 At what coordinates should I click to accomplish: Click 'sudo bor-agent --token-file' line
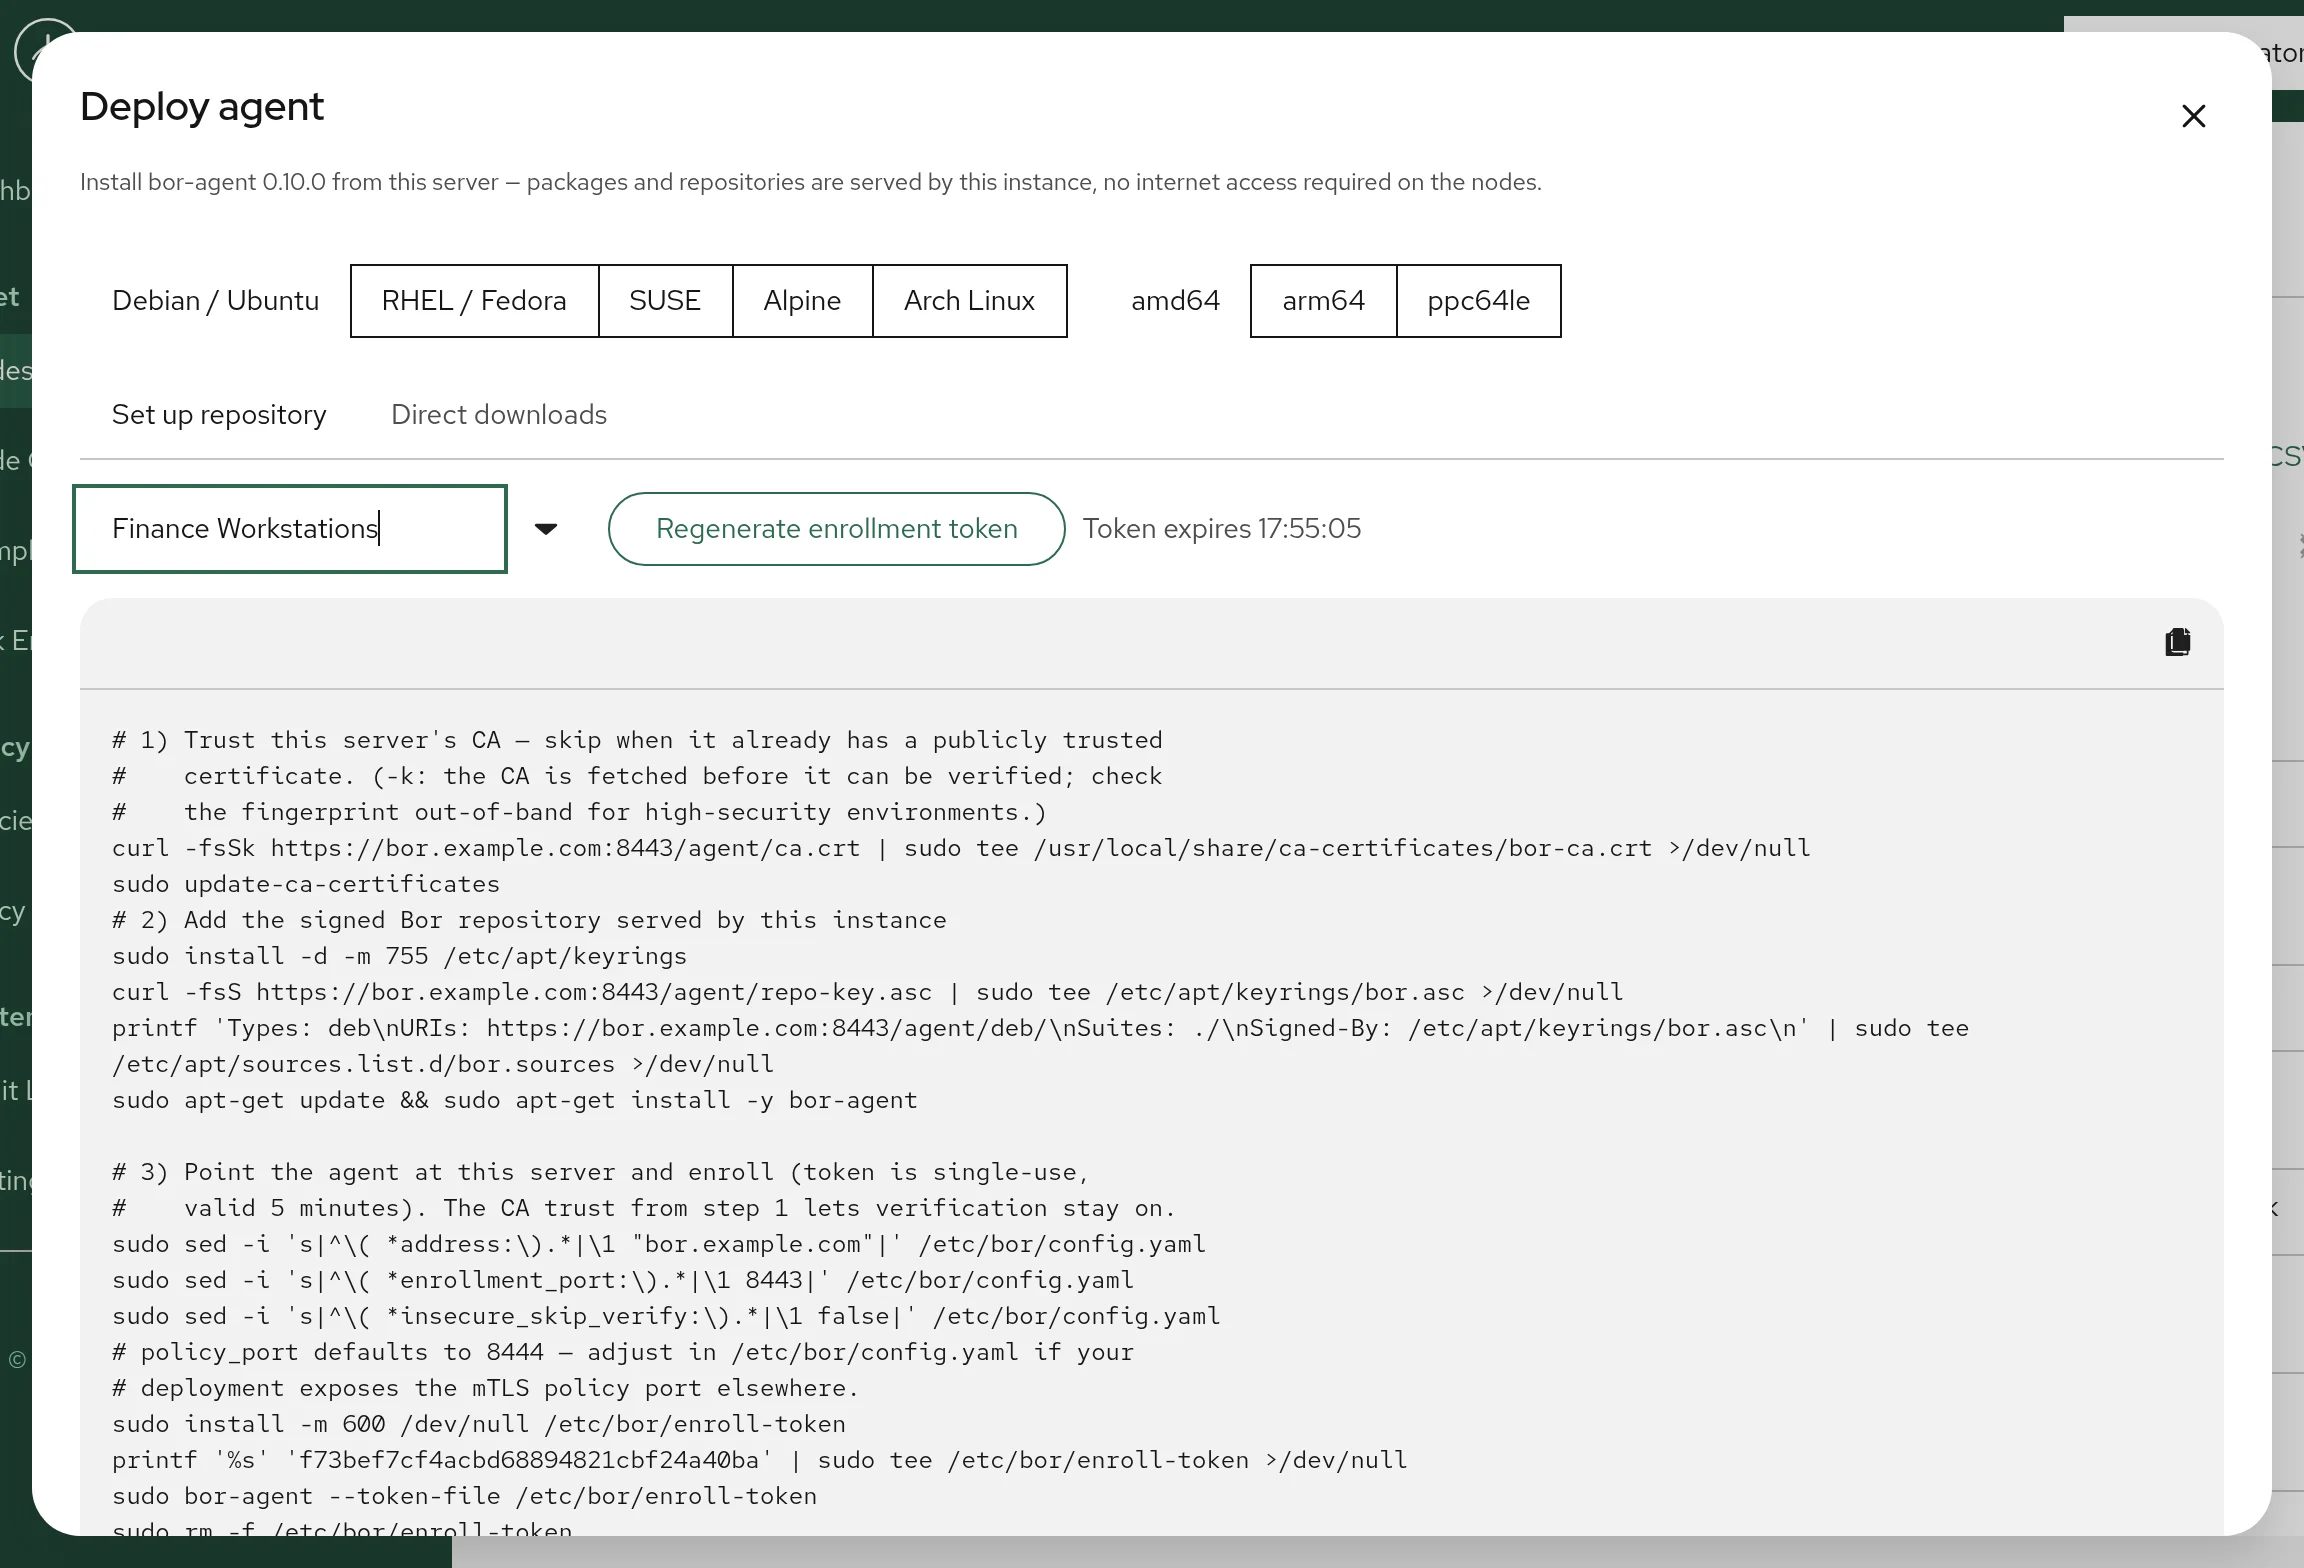464,1496
